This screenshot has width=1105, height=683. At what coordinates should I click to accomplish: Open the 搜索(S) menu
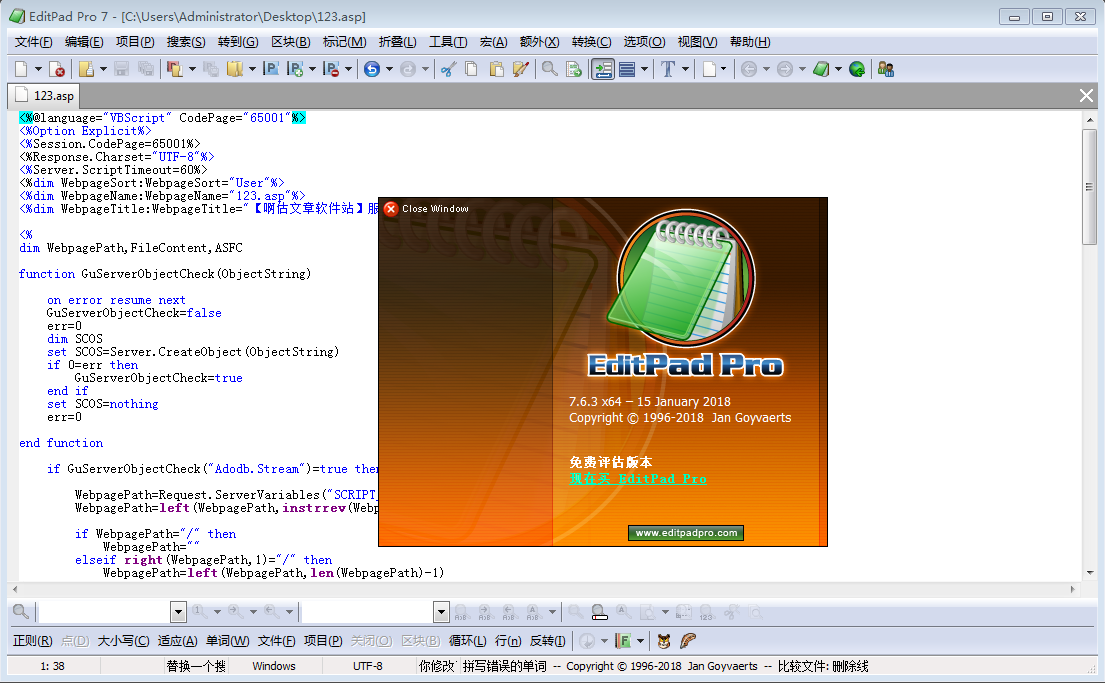tap(186, 42)
